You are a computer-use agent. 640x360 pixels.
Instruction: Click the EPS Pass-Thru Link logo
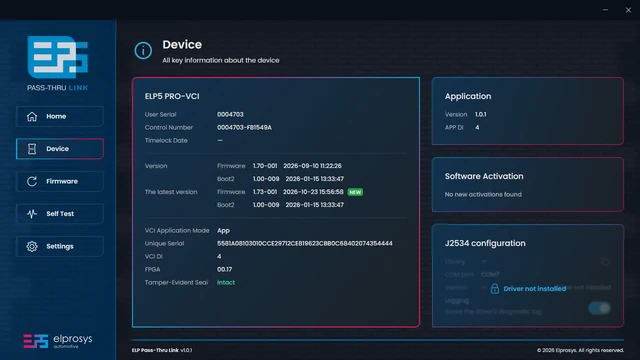click(58, 63)
